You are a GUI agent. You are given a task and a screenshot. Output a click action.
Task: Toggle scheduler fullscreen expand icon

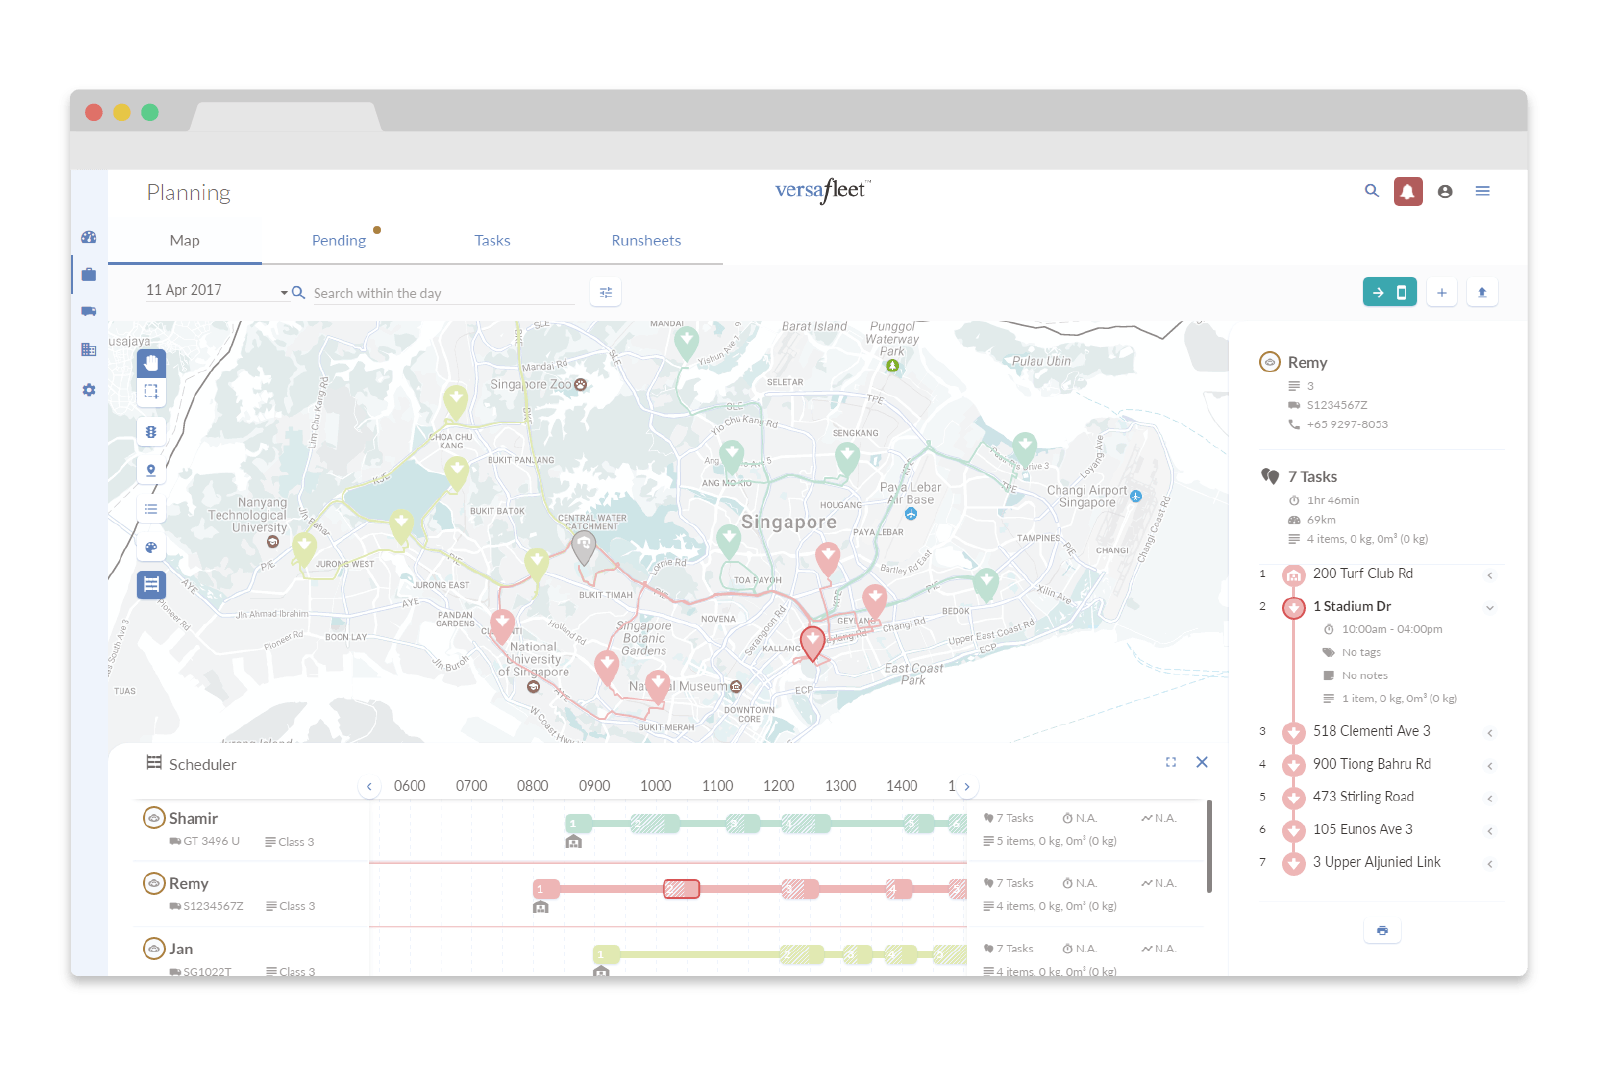1171,762
